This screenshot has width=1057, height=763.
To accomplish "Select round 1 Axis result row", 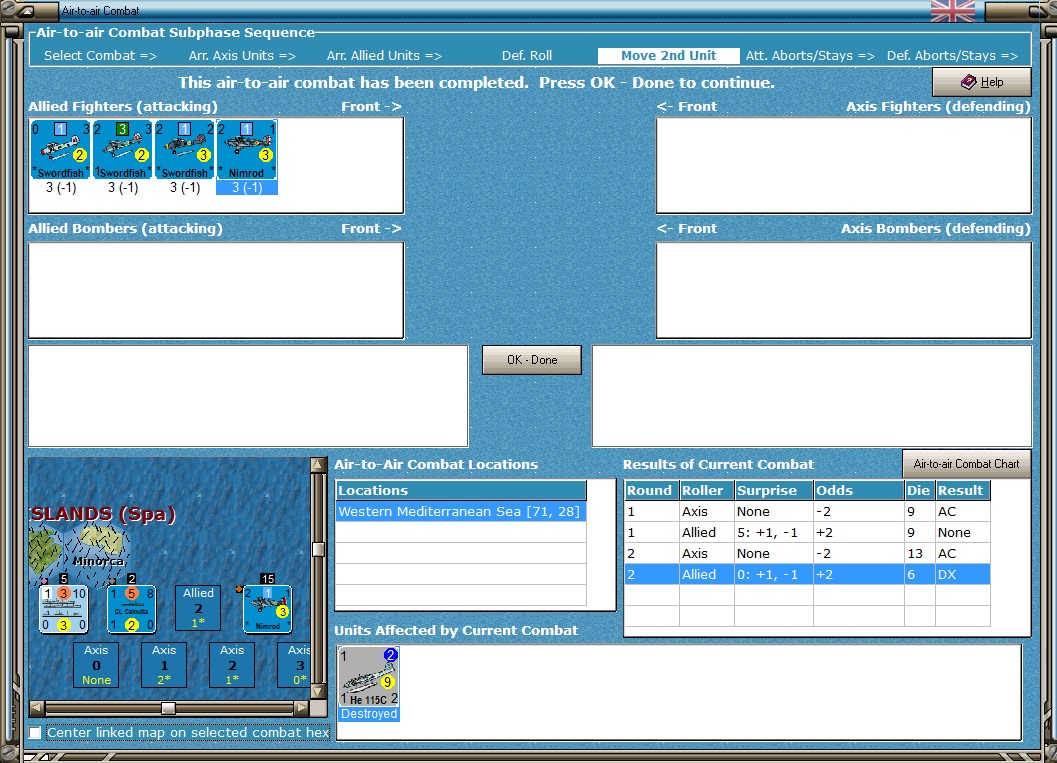I will (x=807, y=512).
